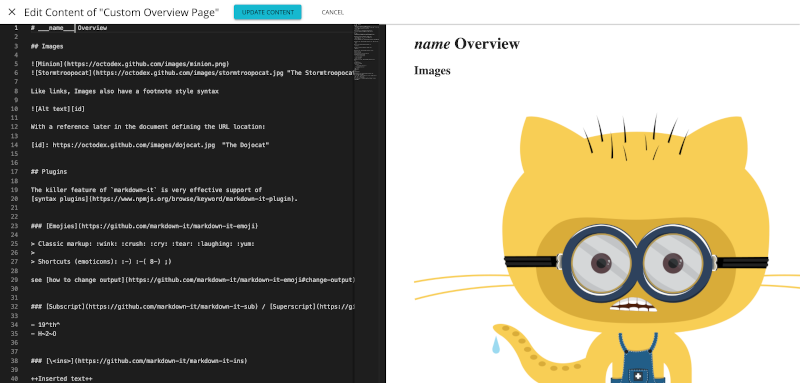Click the '### [Emojies]' heading line
Screen dimensions: 800x383
144,226
